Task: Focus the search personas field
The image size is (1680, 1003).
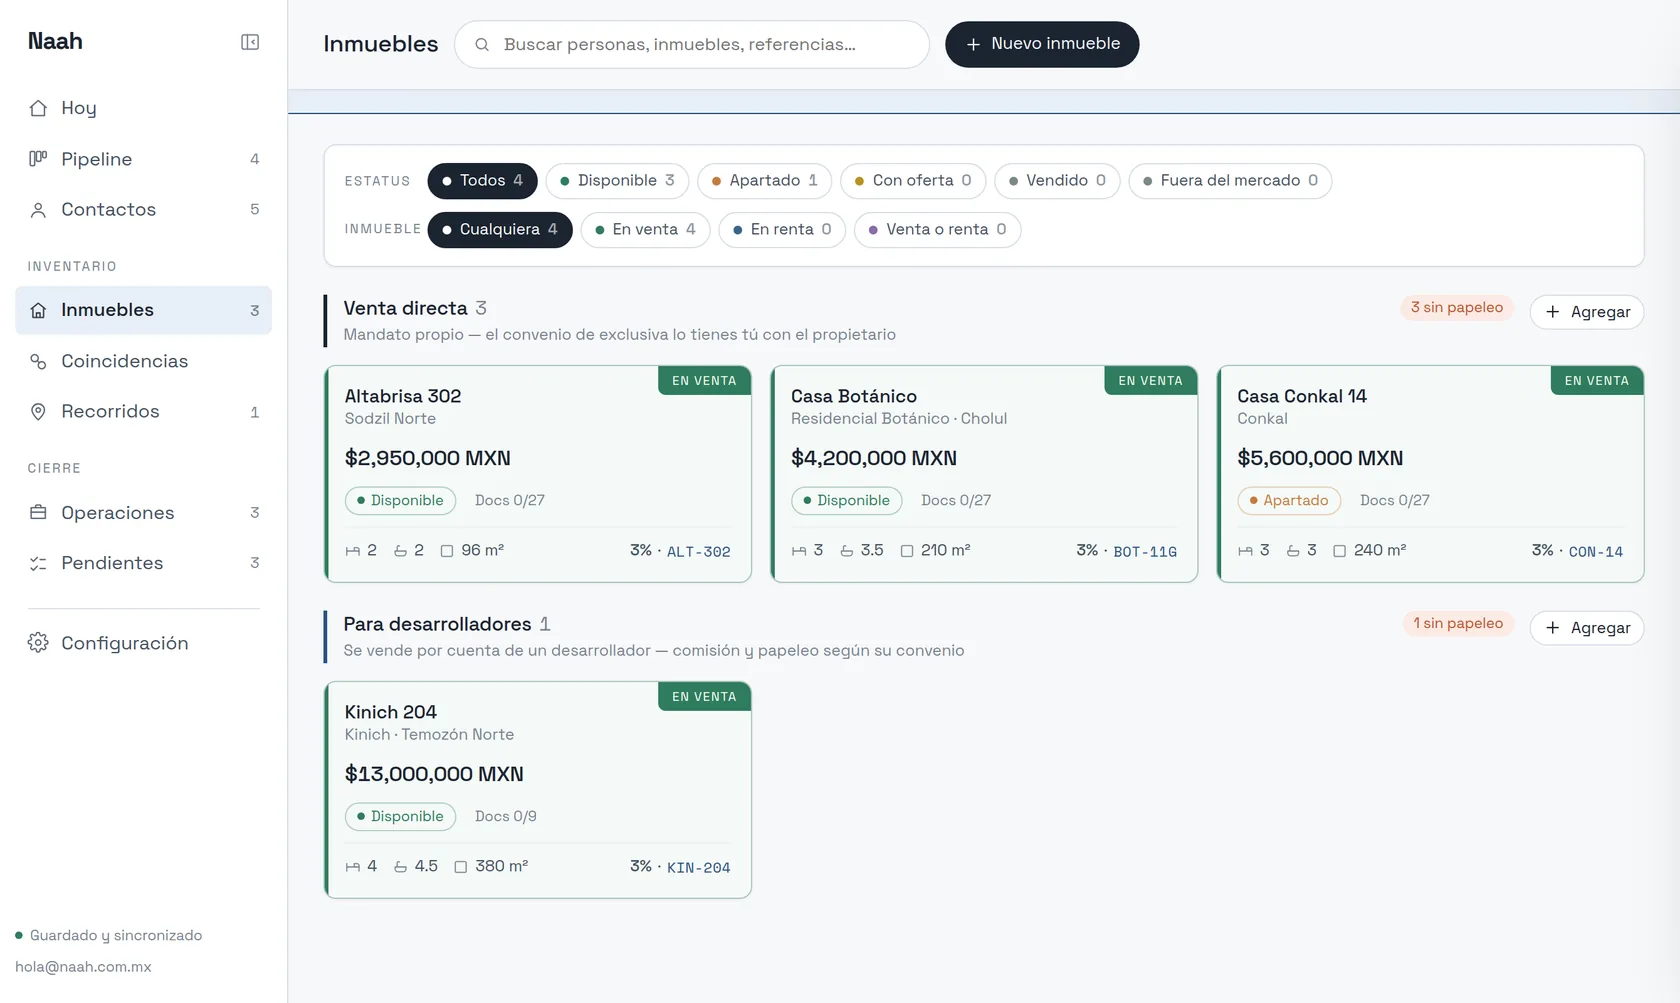Action: pyautogui.click(x=692, y=45)
